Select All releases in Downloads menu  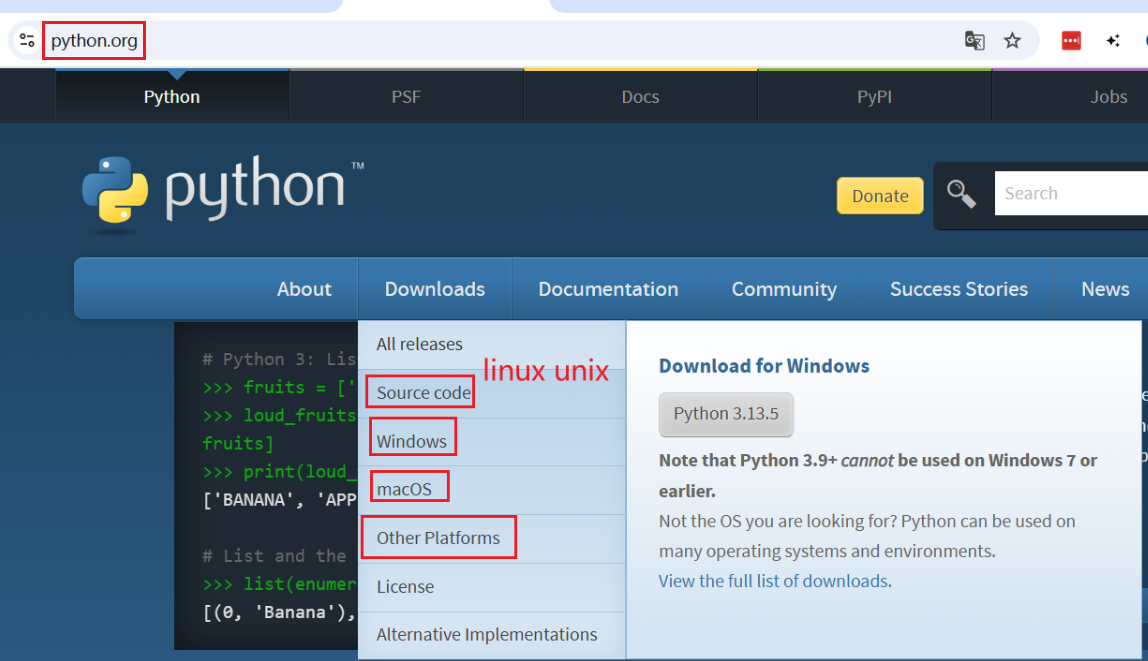click(x=492, y=344)
